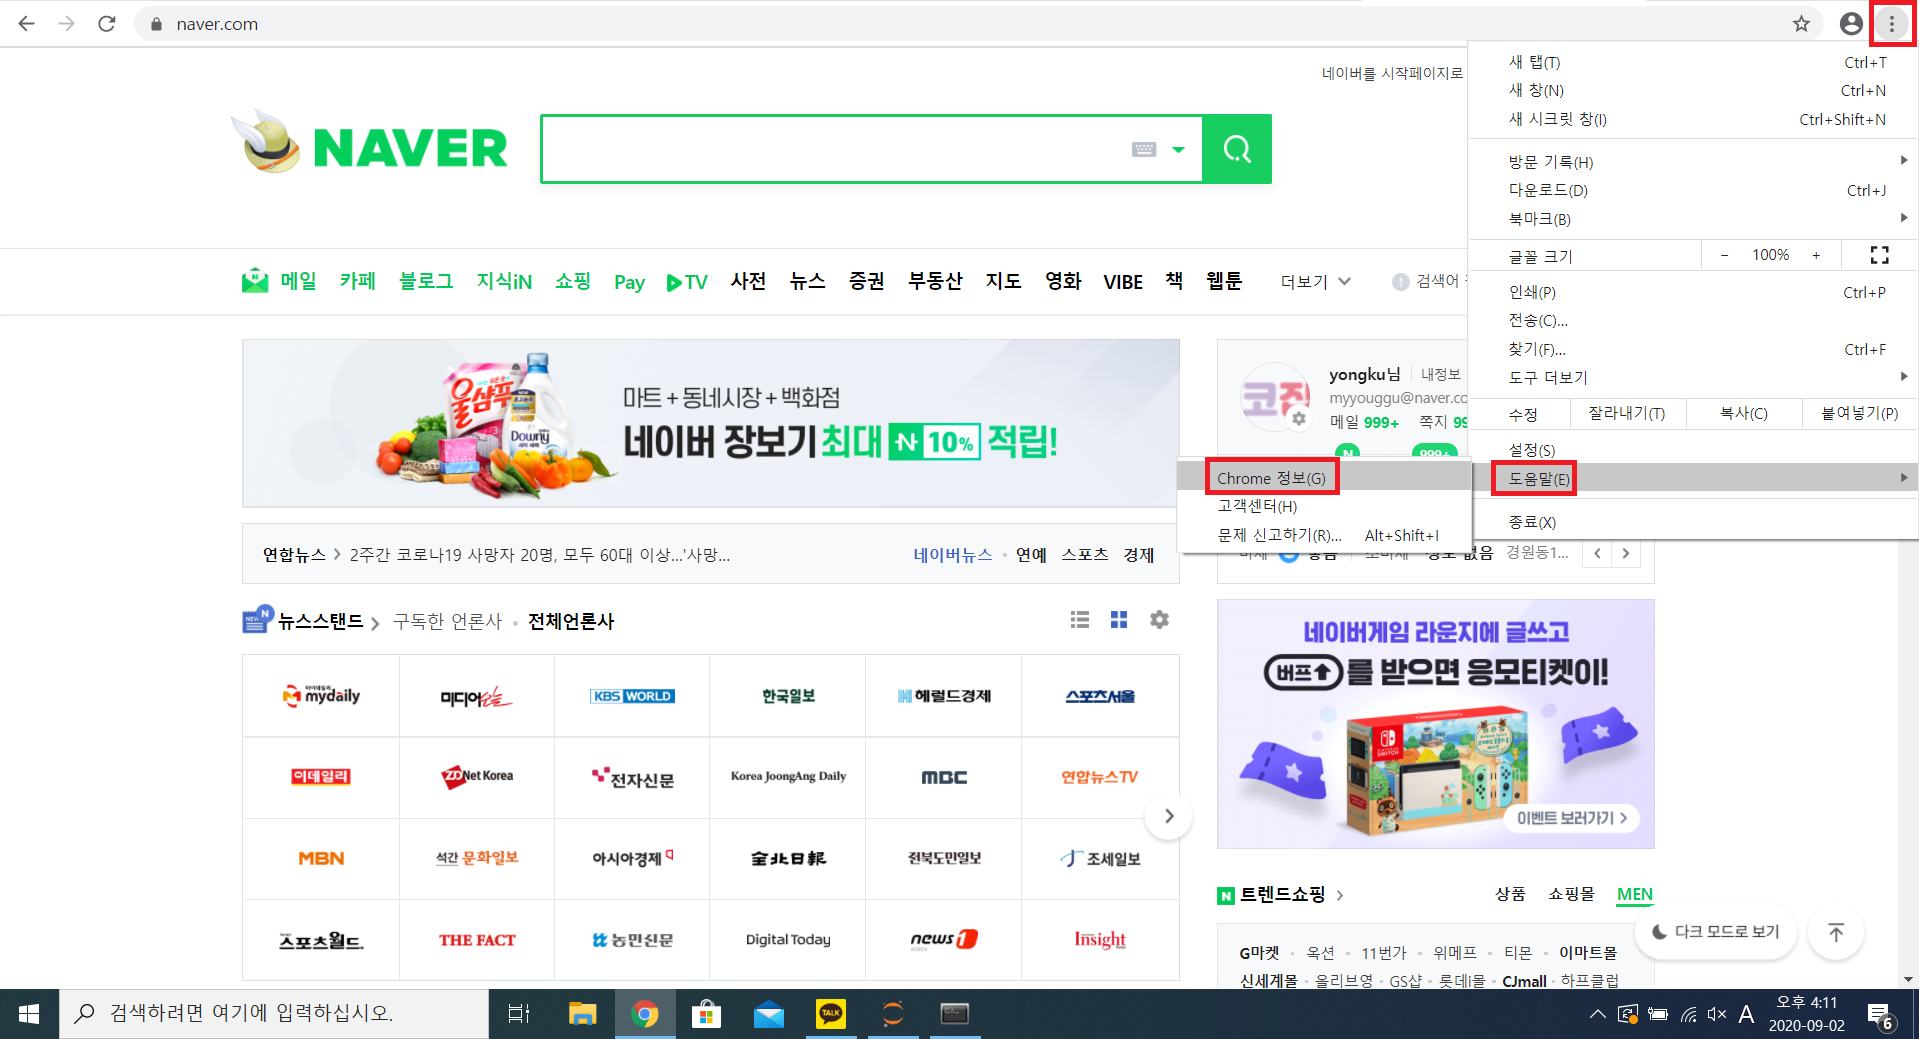Image resolution: width=1919 pixels, height=1039 pixels.
Task: Open the 카페 link
Action: point(357,281)
